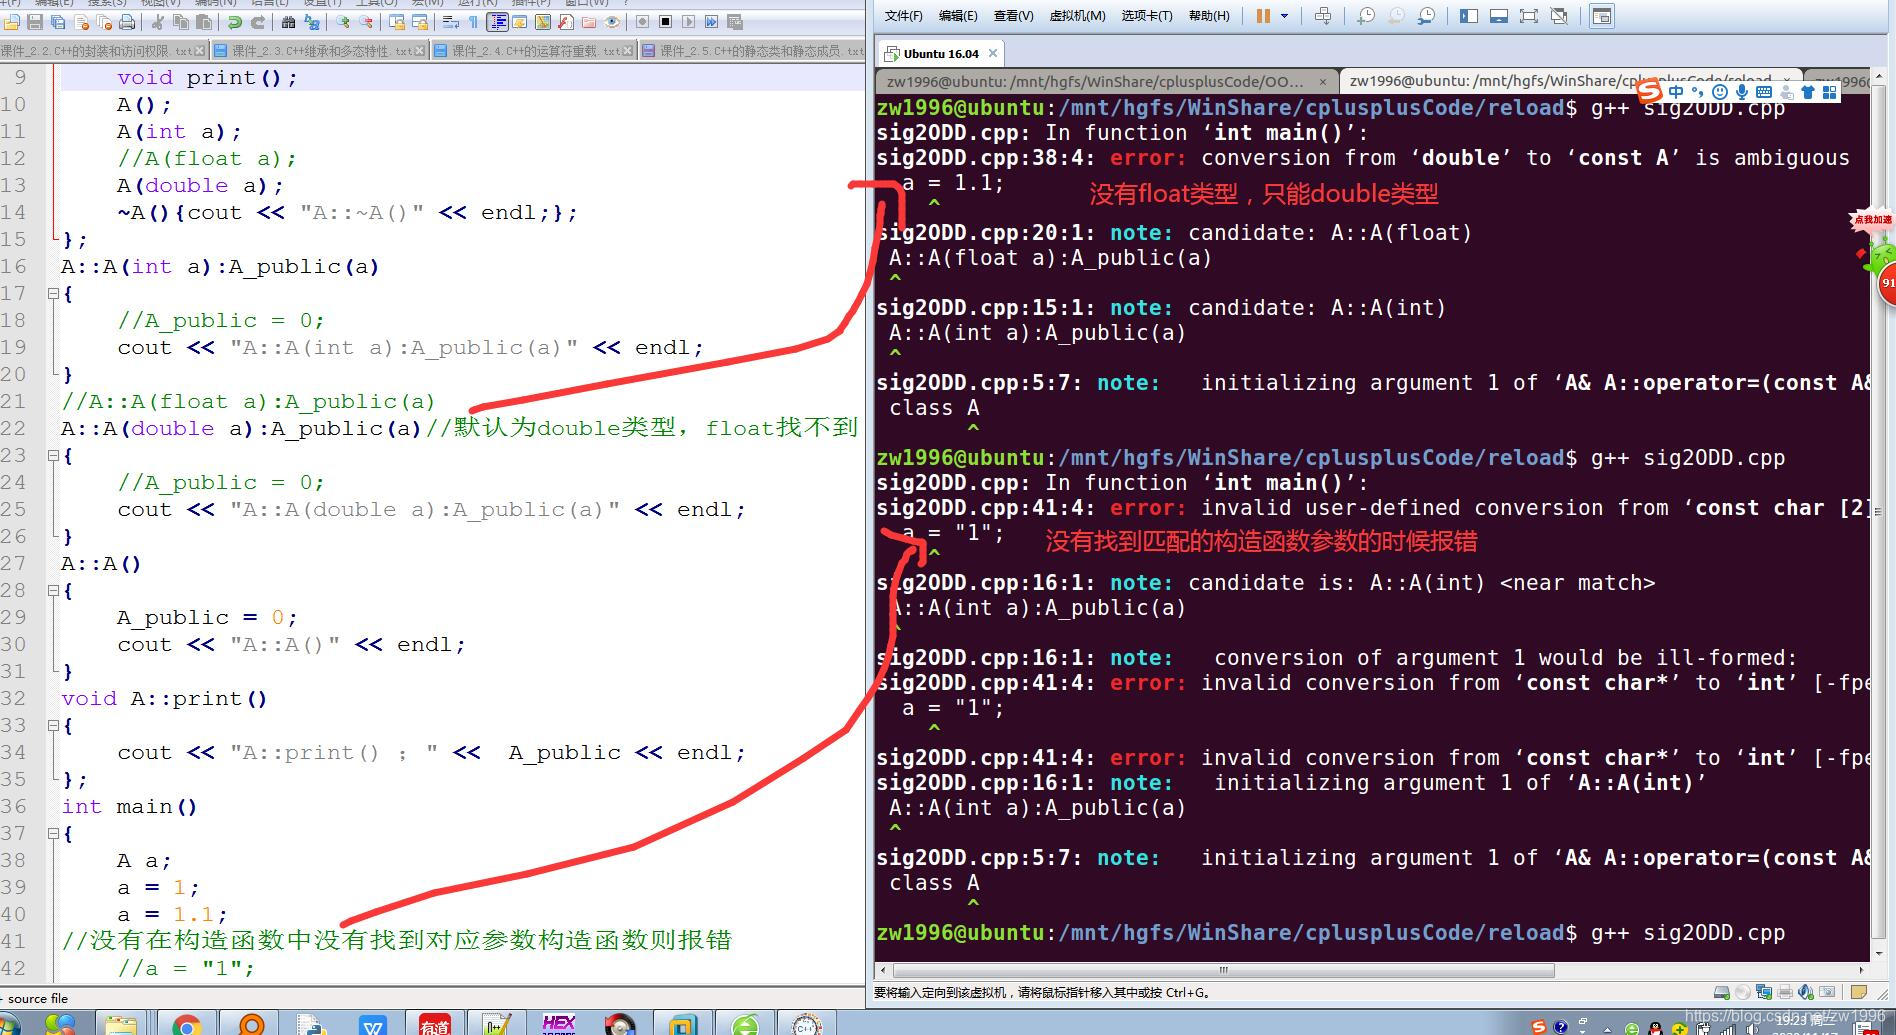The image size is (1896, 1035).
Task: Click the Save All icon in Notepad++
Action: click(58, 21)
